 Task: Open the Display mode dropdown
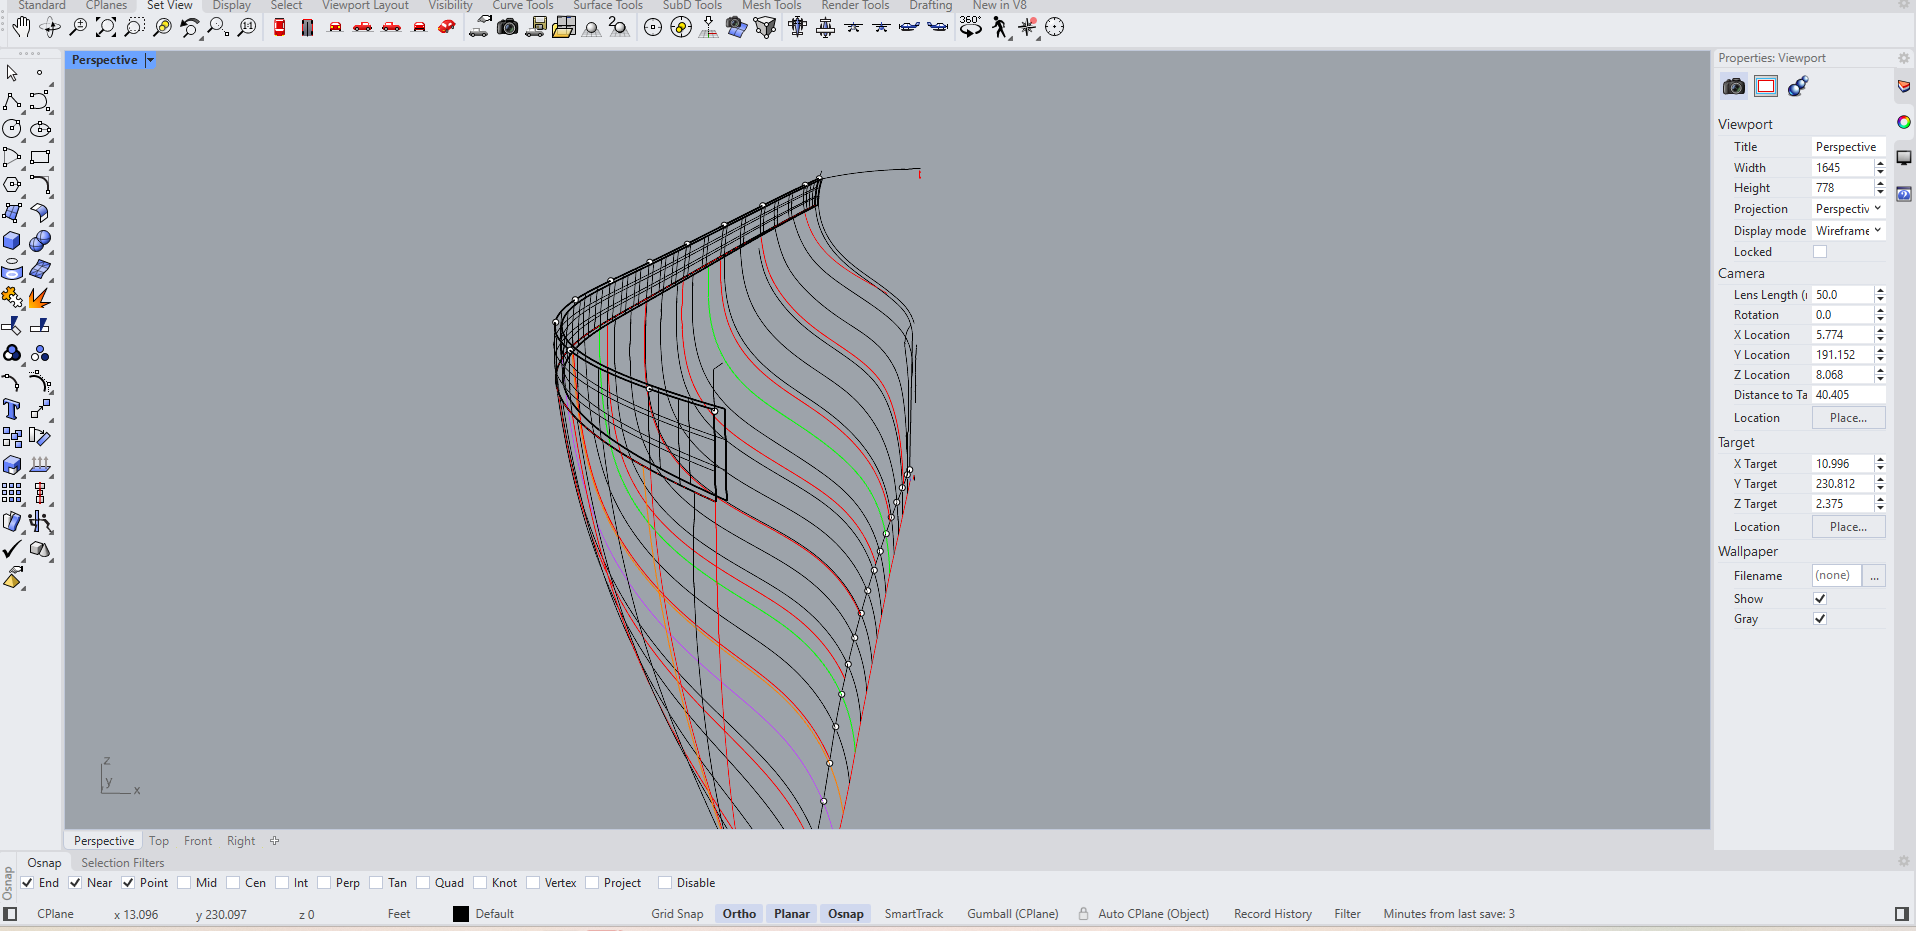click(x=1848, y=231)
